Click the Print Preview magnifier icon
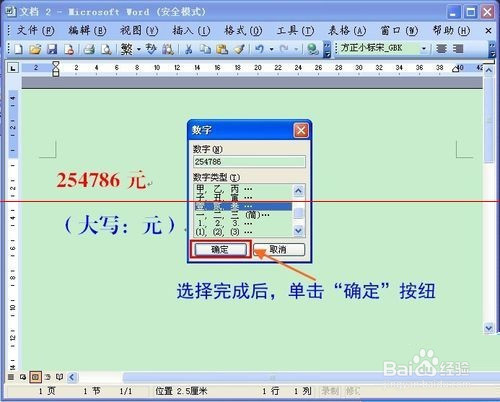 pyautogui.click(x=106, y=49)
